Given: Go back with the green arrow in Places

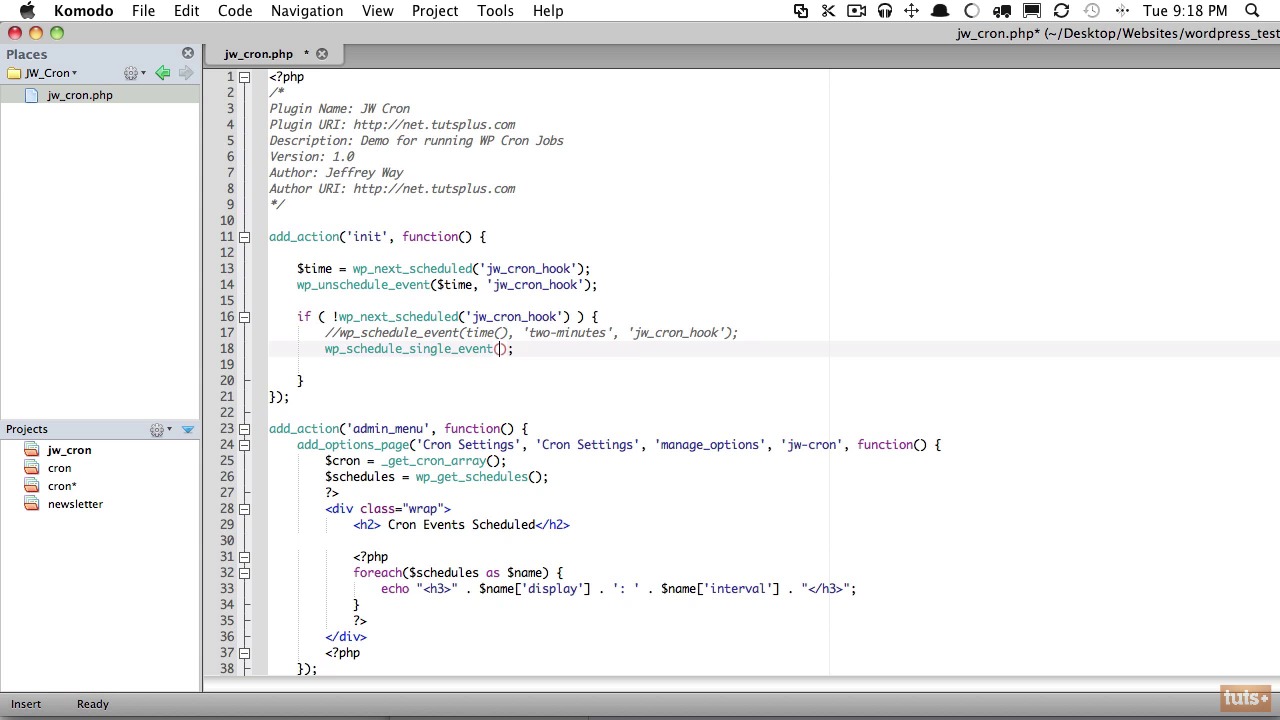Looking at the screenshot, I should (162, 73).
